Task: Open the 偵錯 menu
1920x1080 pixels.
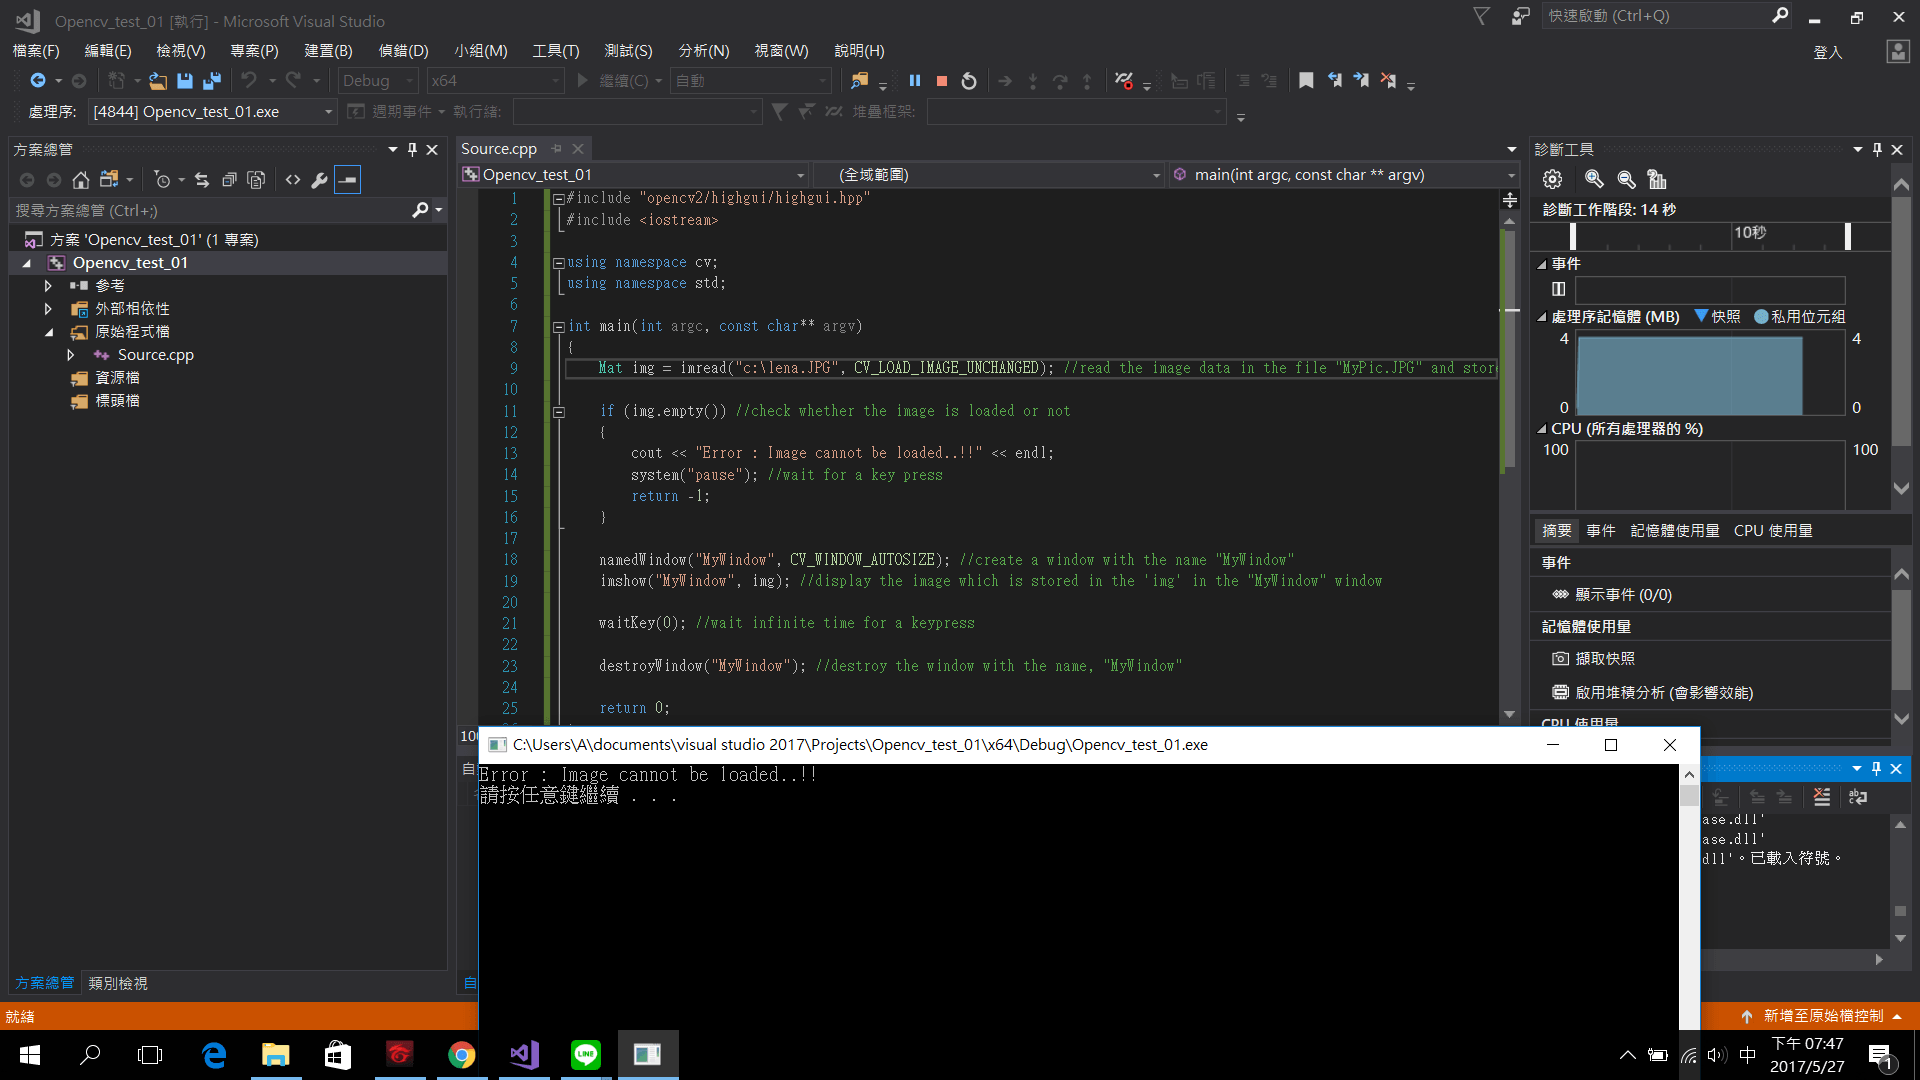Action: point(404,50)
